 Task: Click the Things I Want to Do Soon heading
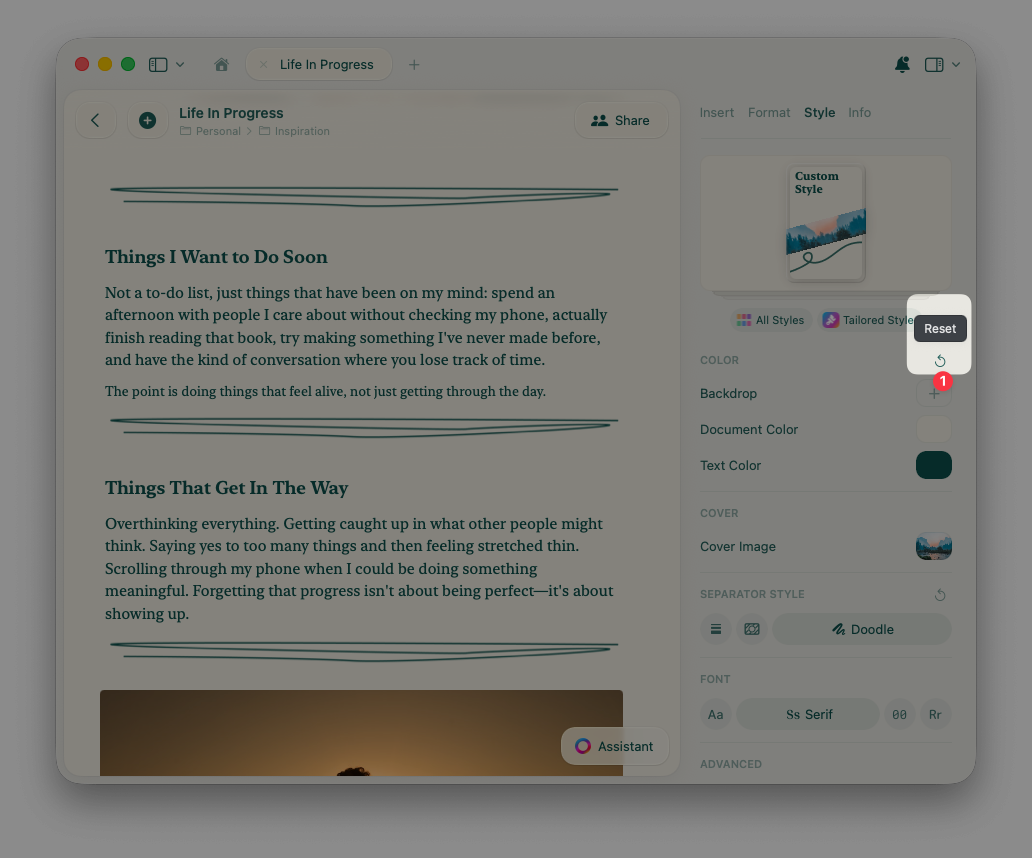coord(216,257)
